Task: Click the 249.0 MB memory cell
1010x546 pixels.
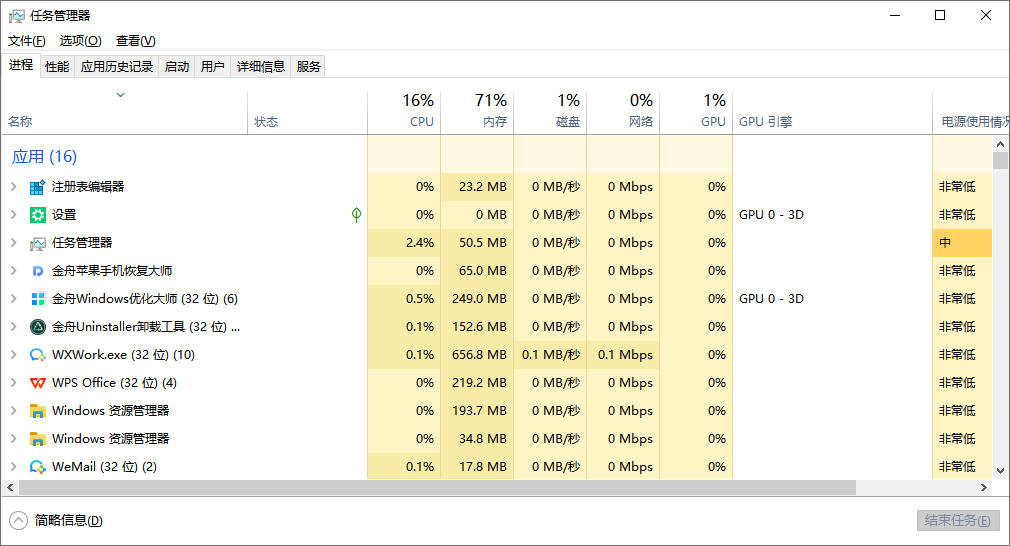Action: (x=477, y=299)
